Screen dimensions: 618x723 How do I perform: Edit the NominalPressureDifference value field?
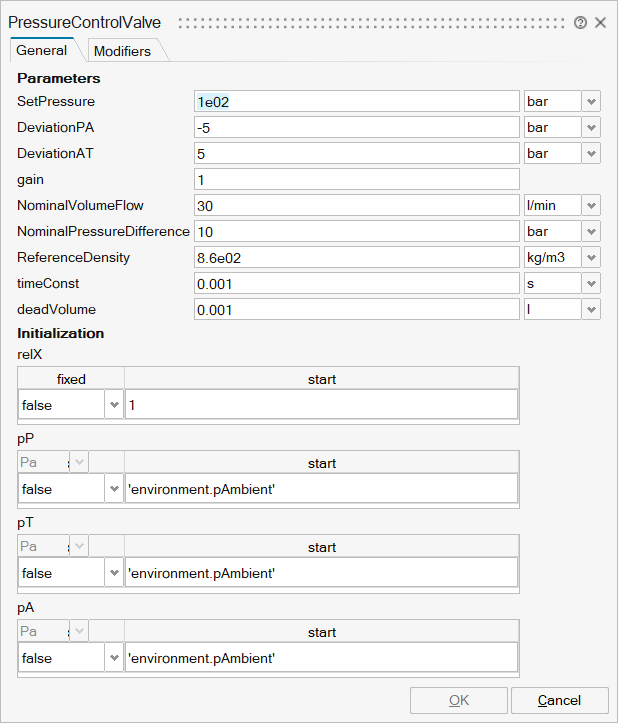356,231
